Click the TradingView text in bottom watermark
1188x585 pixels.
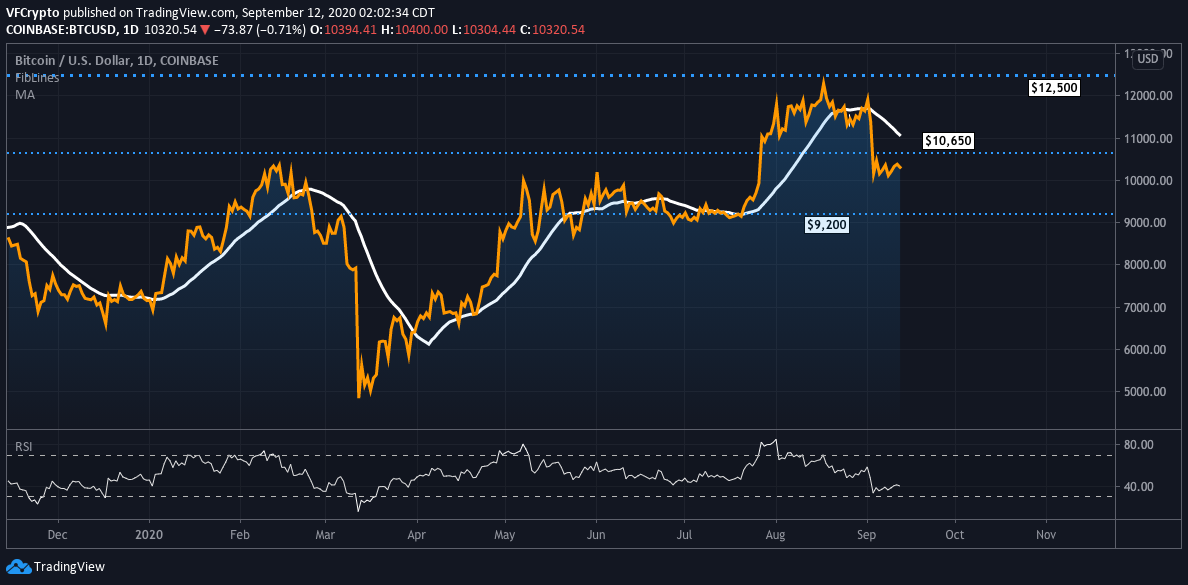point(69,567)
